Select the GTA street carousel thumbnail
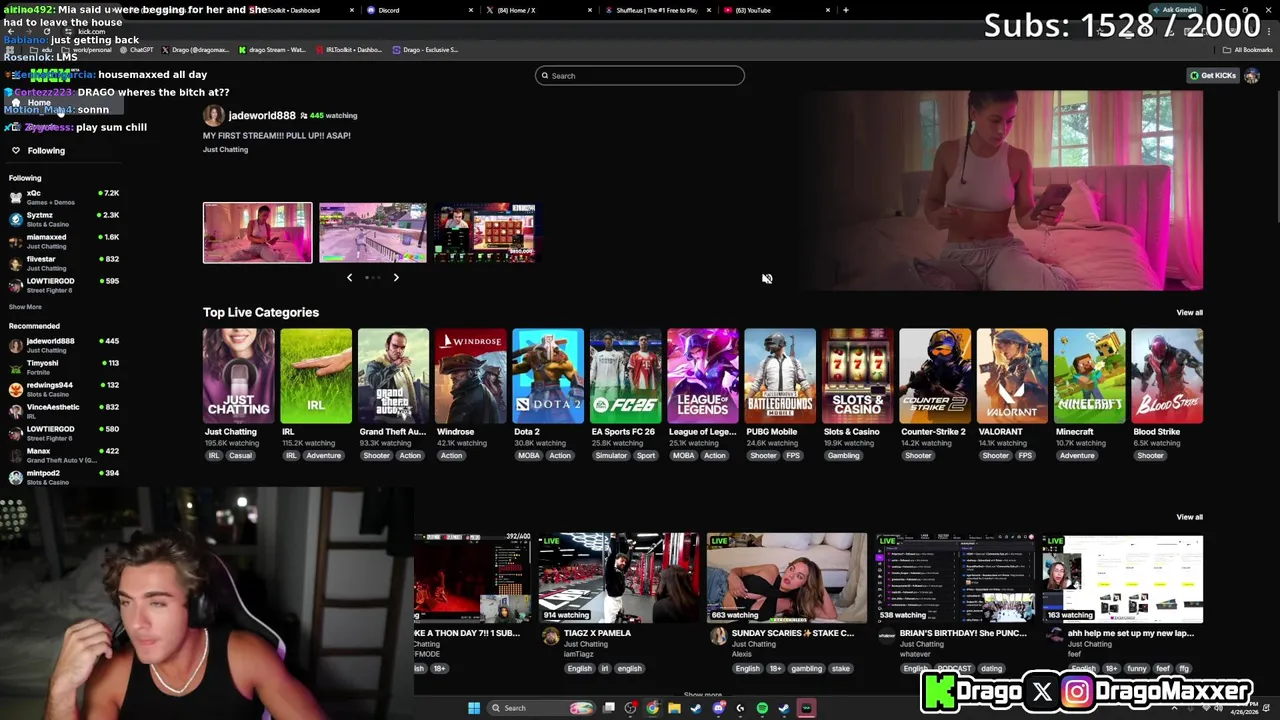 (x=372, y=233)
